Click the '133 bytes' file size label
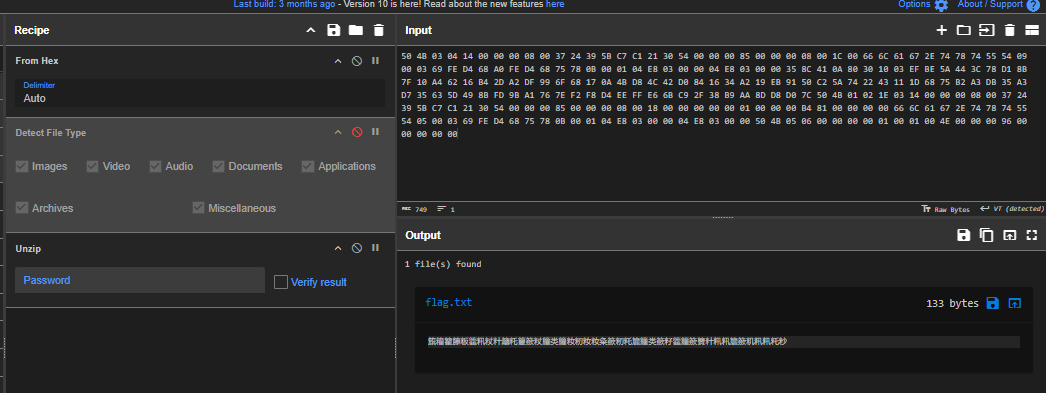Image resolution: width=1046 pixels, height=393 pixels. (952, 303)
